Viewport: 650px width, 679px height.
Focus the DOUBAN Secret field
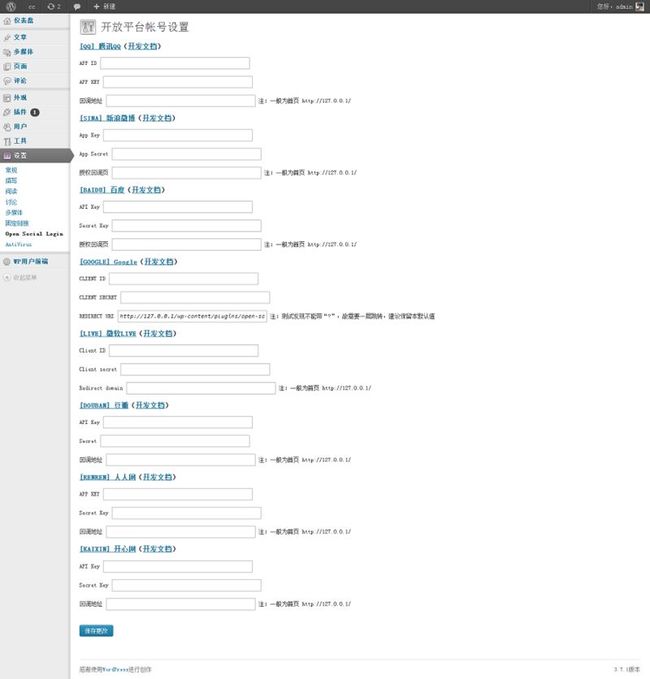[x=175, y=441]
